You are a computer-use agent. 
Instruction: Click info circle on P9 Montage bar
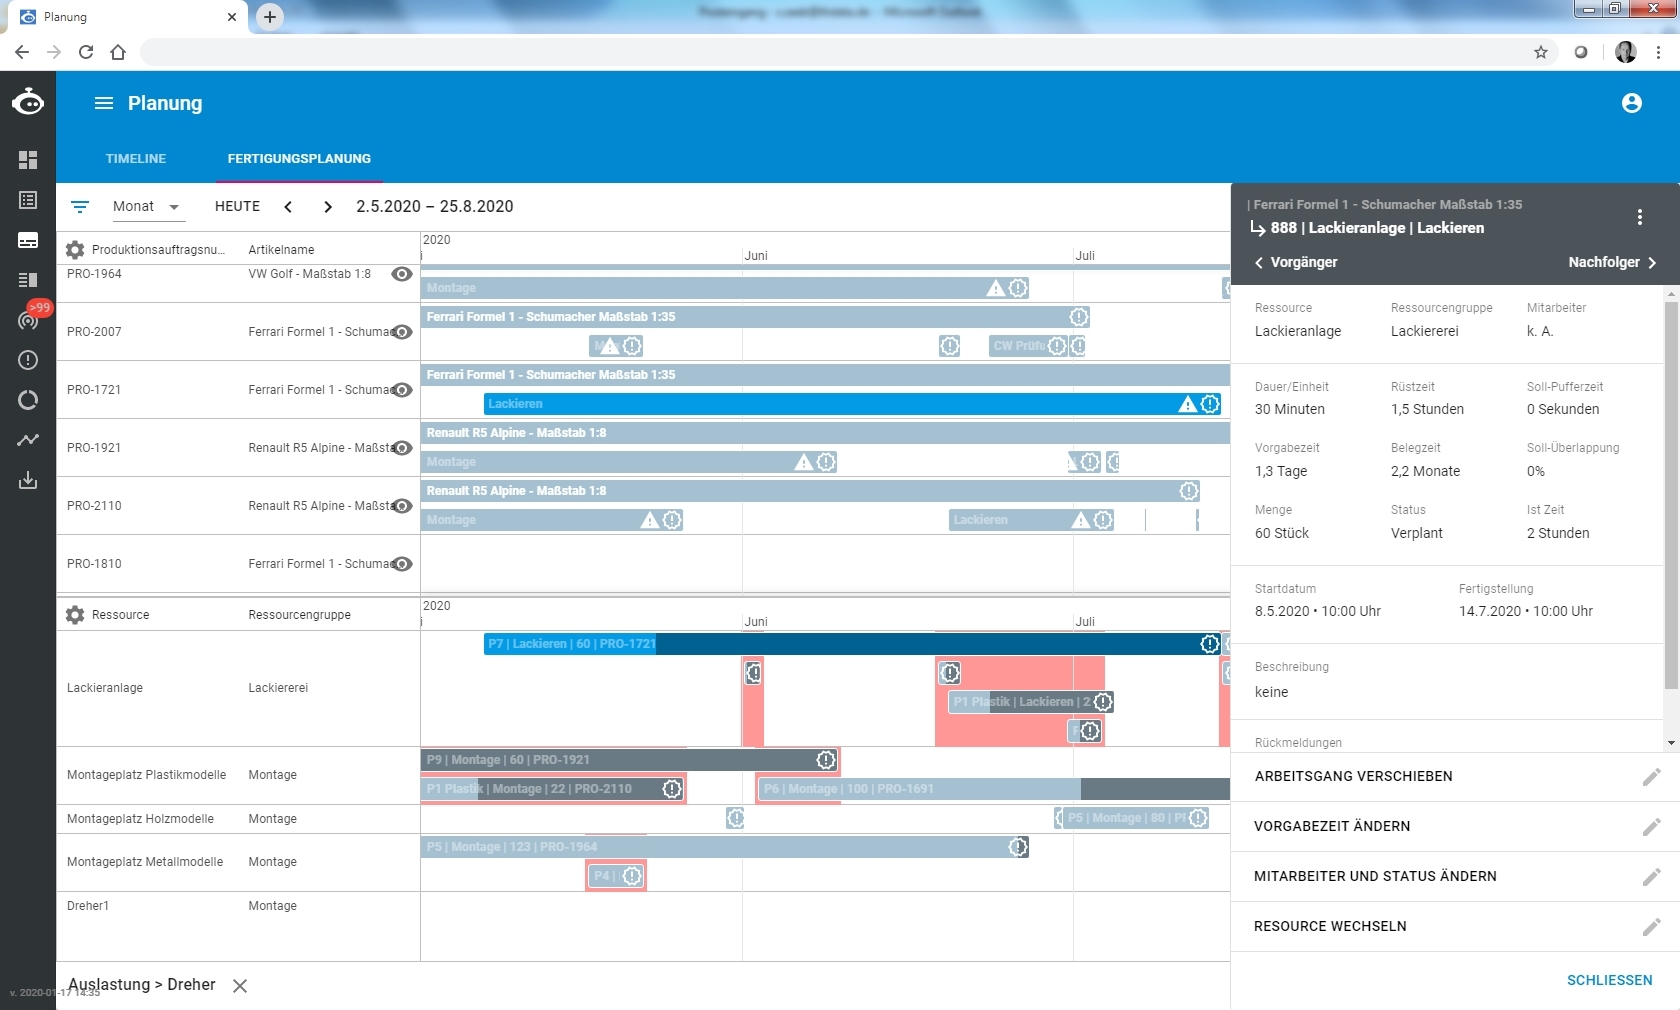[x=826, y=760]
